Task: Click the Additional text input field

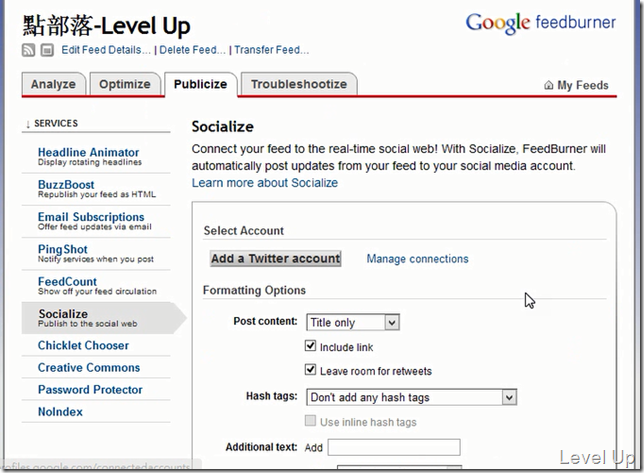Action: (394, 447)
